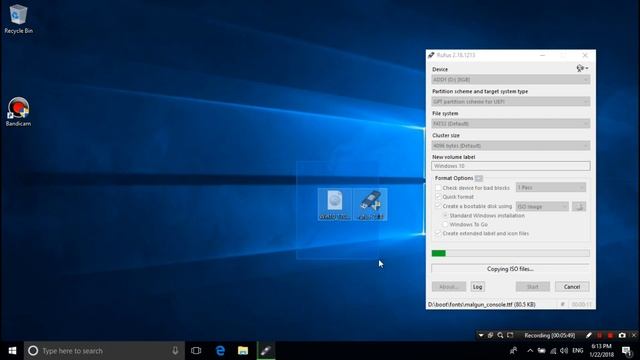Open the Recycle Bin desktop icon
This screenshot has height=360, width=640.
pos(18,19)
